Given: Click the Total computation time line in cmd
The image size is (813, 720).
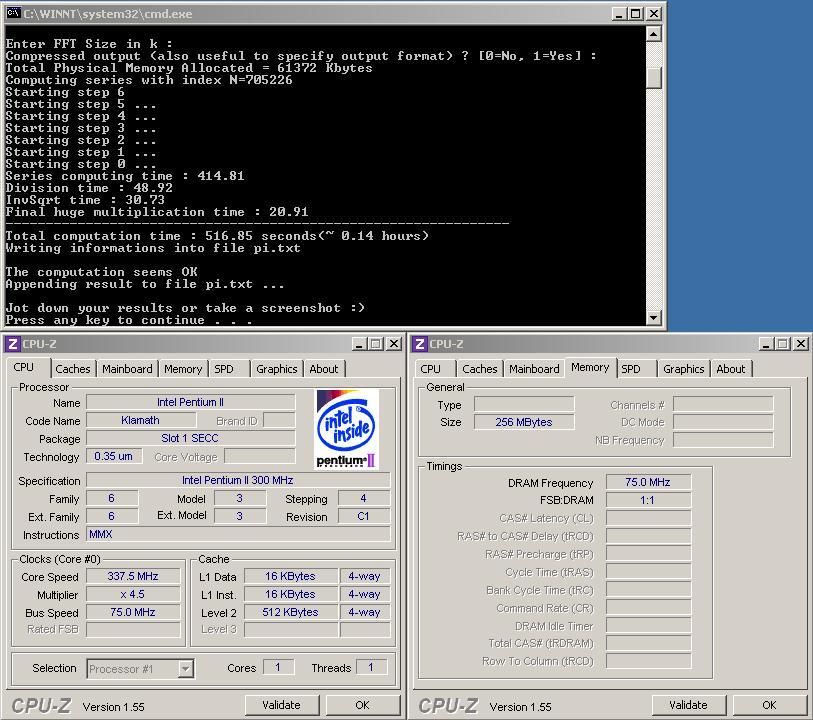Looking at the screenshot, I should click(217, 236).
